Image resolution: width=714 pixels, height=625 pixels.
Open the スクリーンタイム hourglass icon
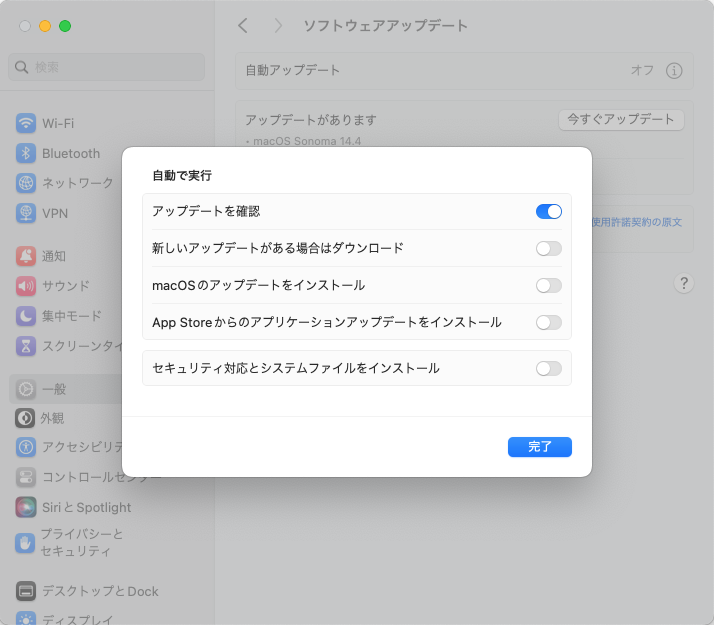[x=26, y=346]
